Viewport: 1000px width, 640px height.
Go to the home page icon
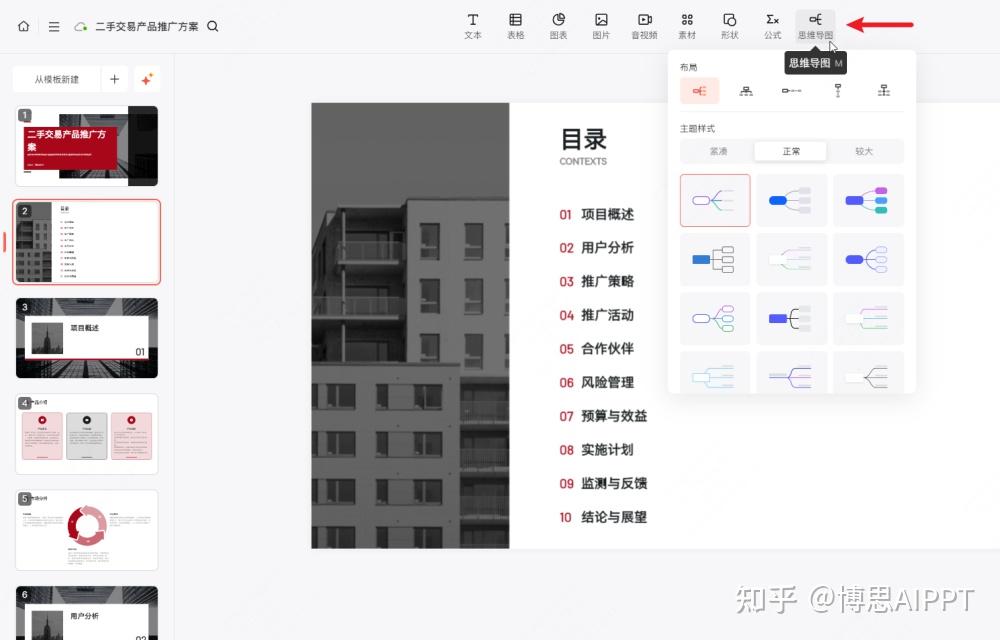pos(24,26)
